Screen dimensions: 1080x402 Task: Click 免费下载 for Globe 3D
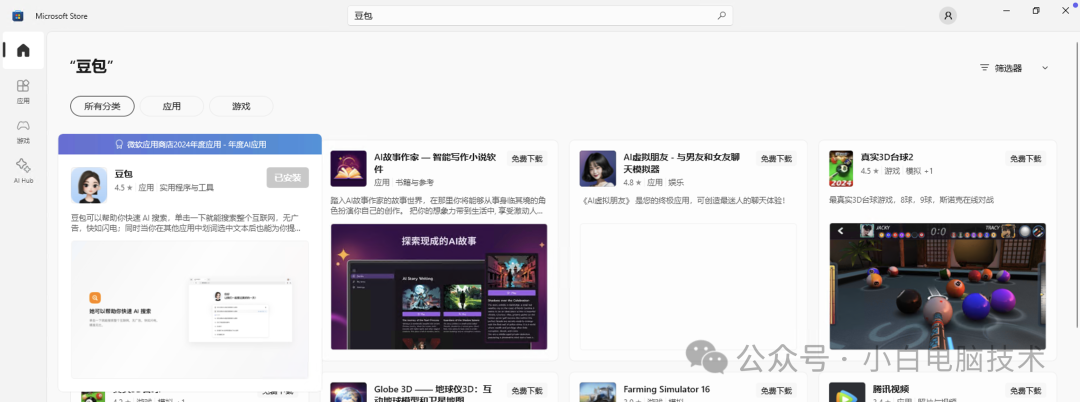click(x=527, y=391)
